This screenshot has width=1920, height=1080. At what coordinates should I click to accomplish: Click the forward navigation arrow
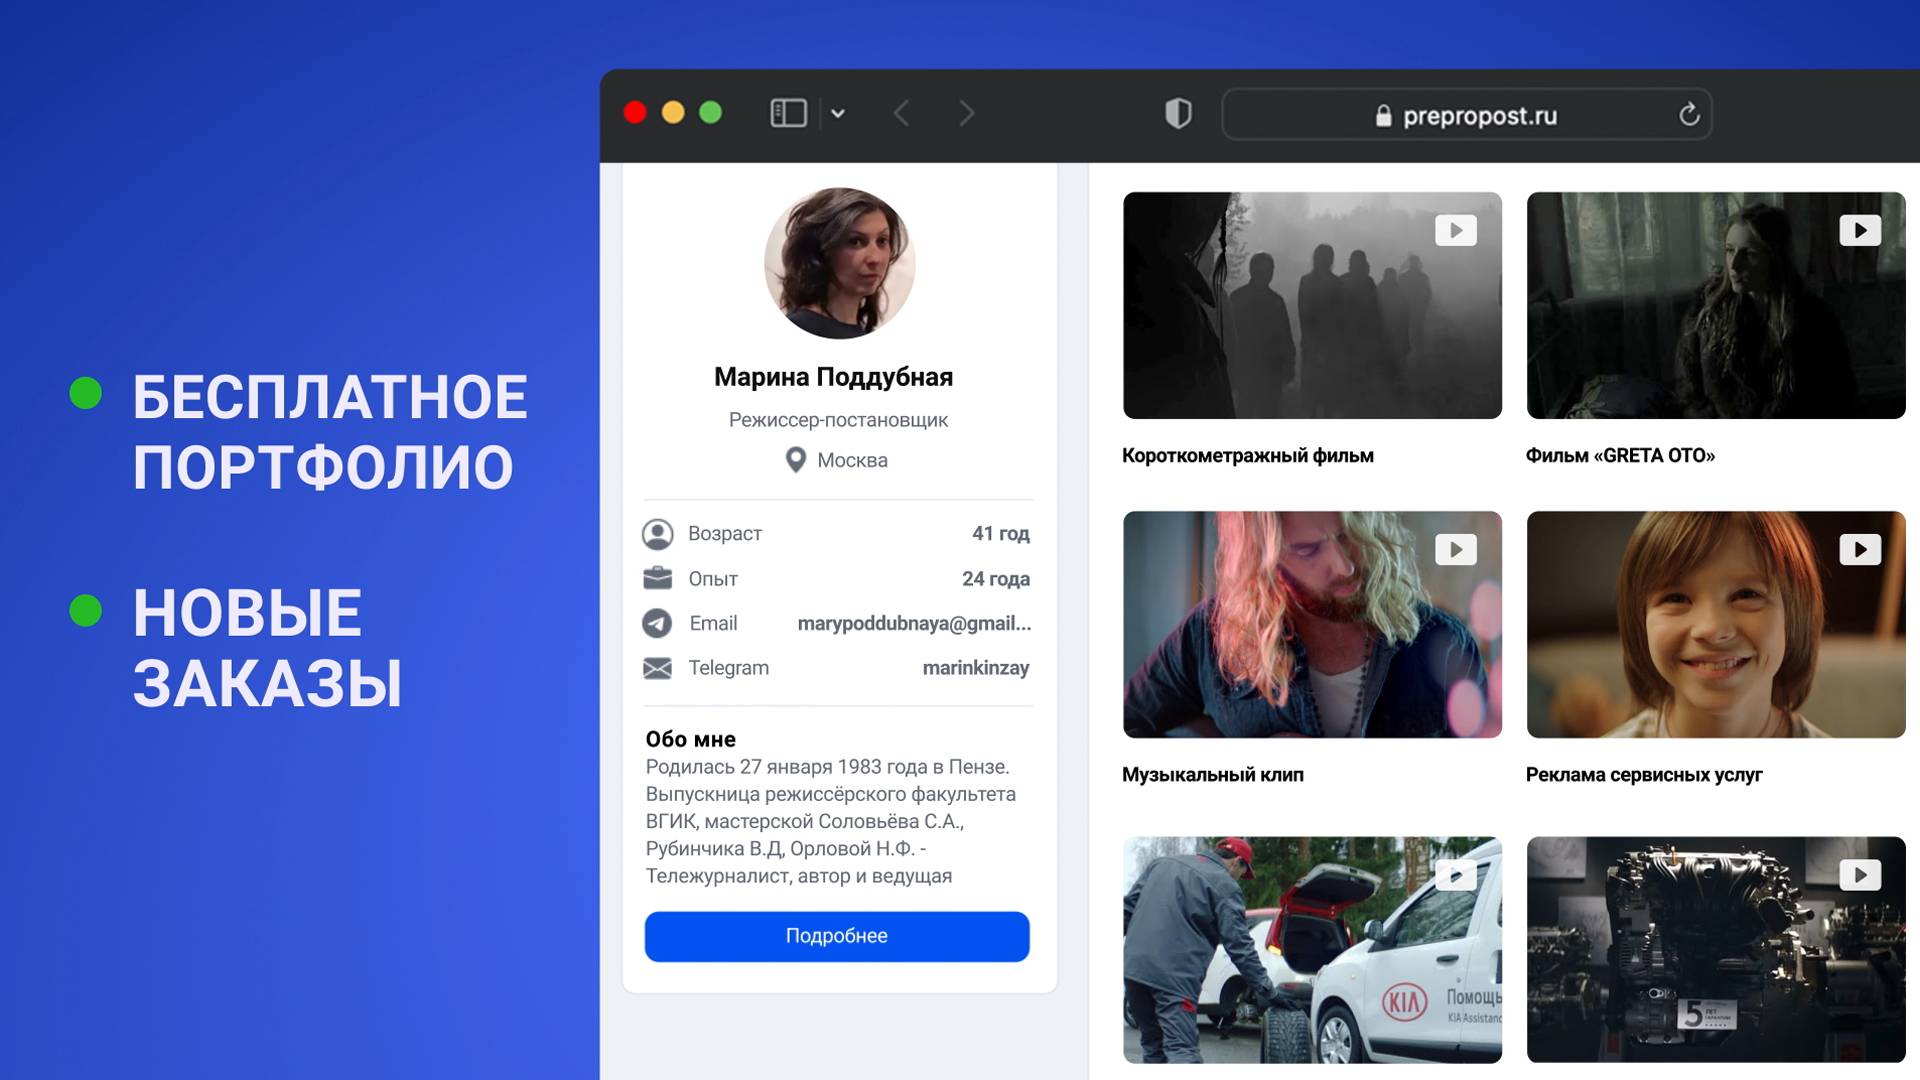(965, 113)
